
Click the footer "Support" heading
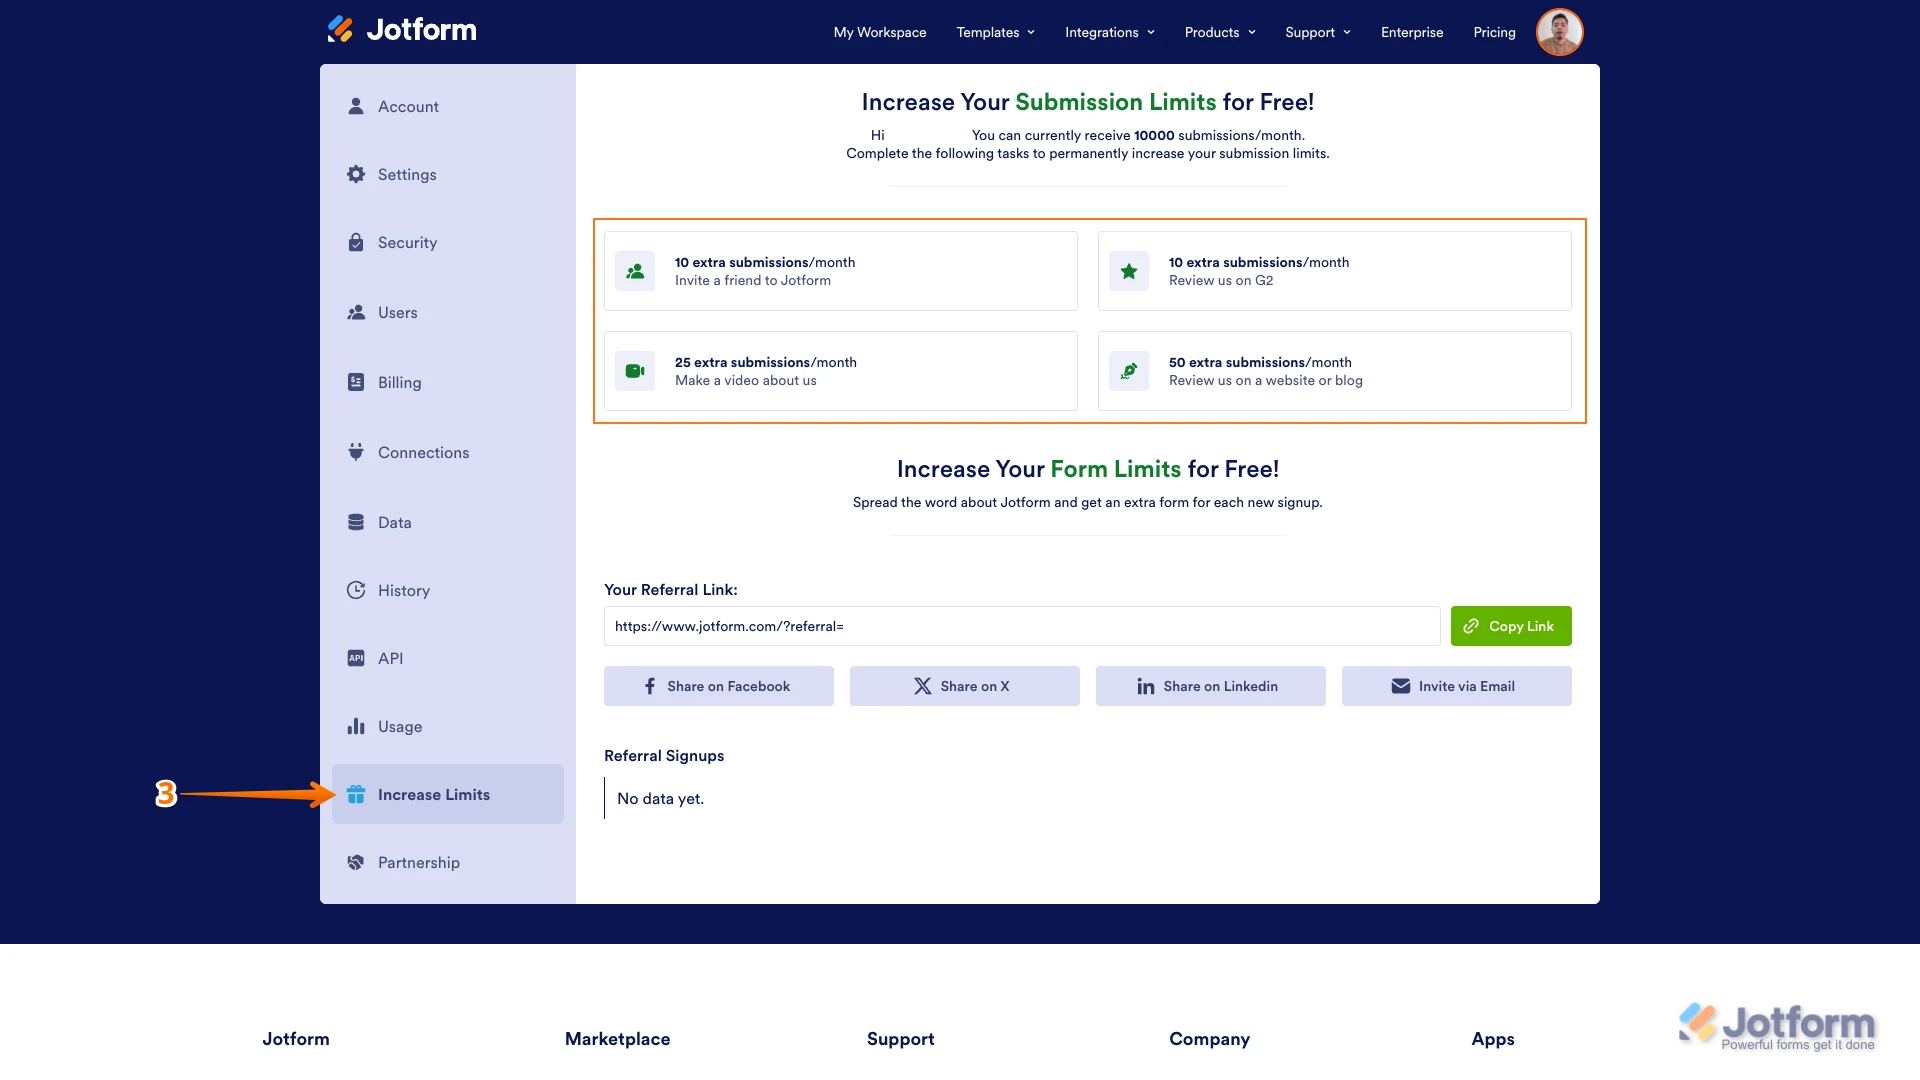click(901, 1039)
